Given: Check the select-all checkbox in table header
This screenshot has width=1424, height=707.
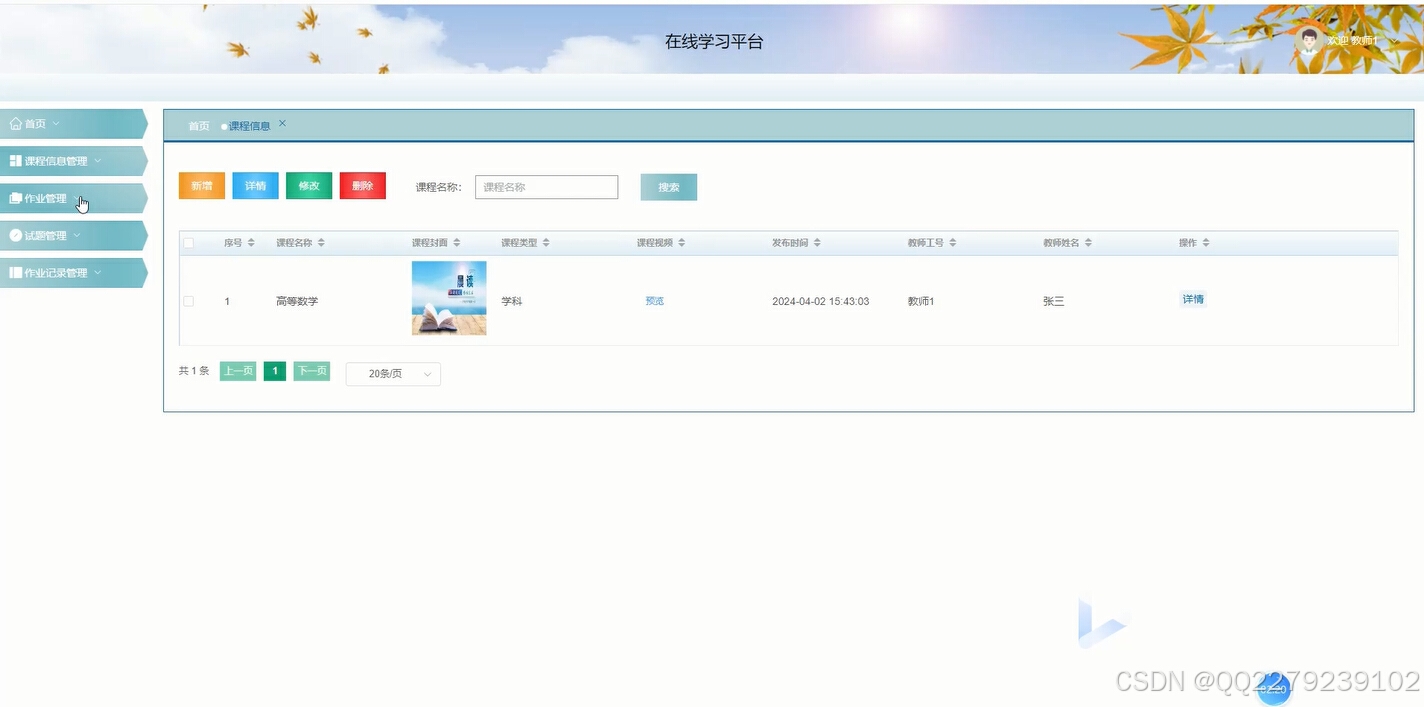Looking at the screenshot, I should pyautogui.click(x=188, y=242).
